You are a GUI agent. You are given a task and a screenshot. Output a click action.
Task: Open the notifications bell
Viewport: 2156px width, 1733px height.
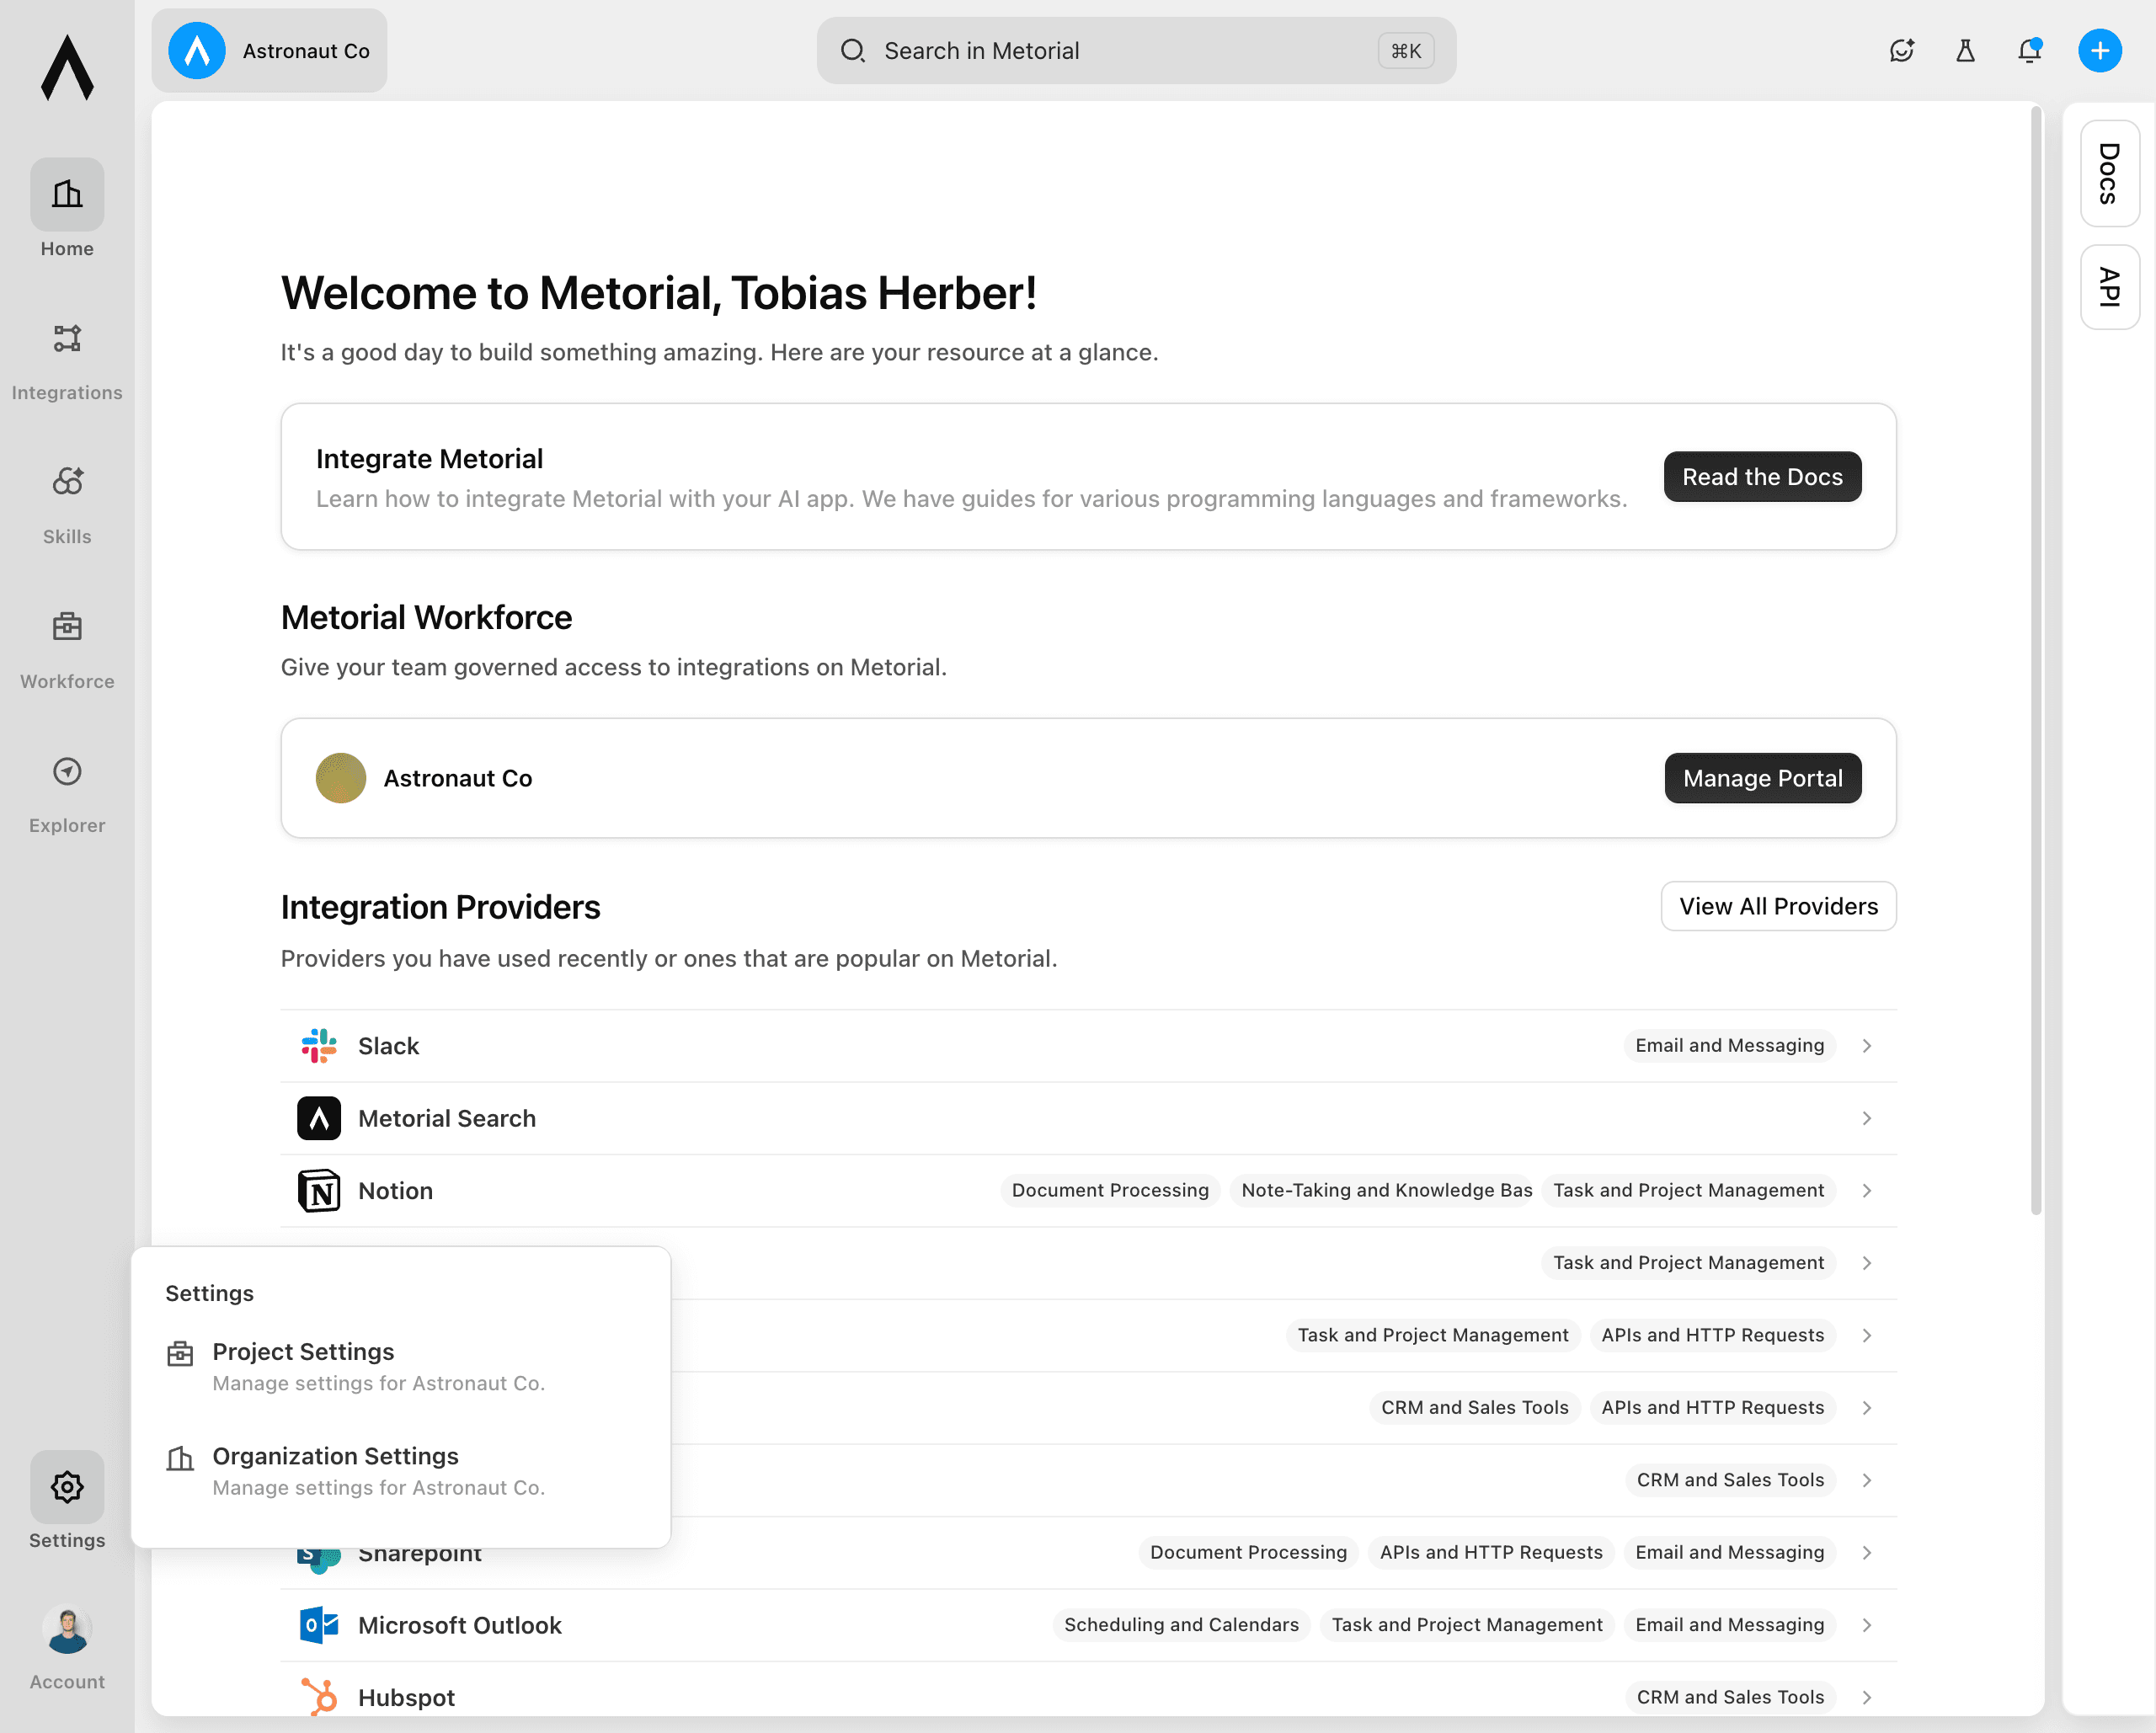(x=2029, y=50)
